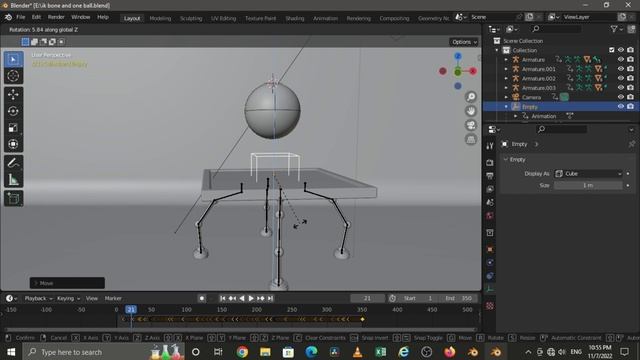
Task: Toggle visibility eye for Empty
Action: (621, 107)
